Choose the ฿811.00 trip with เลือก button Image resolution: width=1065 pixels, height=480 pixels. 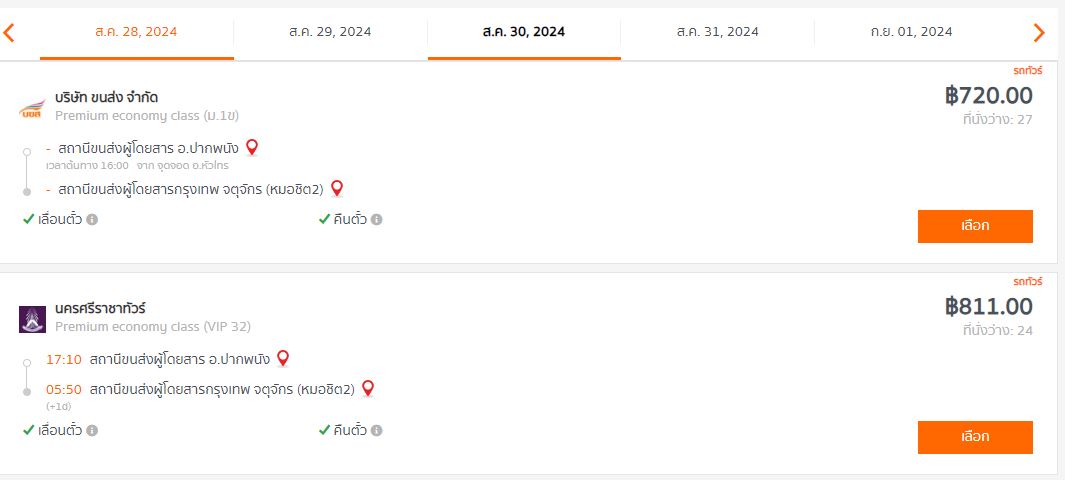[x=975, y=437]
